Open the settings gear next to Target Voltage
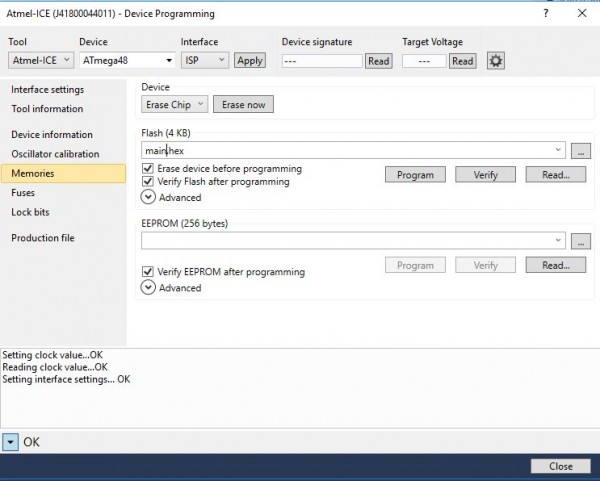The width and height of the screenshot is (600, 481). pos(496,61)
